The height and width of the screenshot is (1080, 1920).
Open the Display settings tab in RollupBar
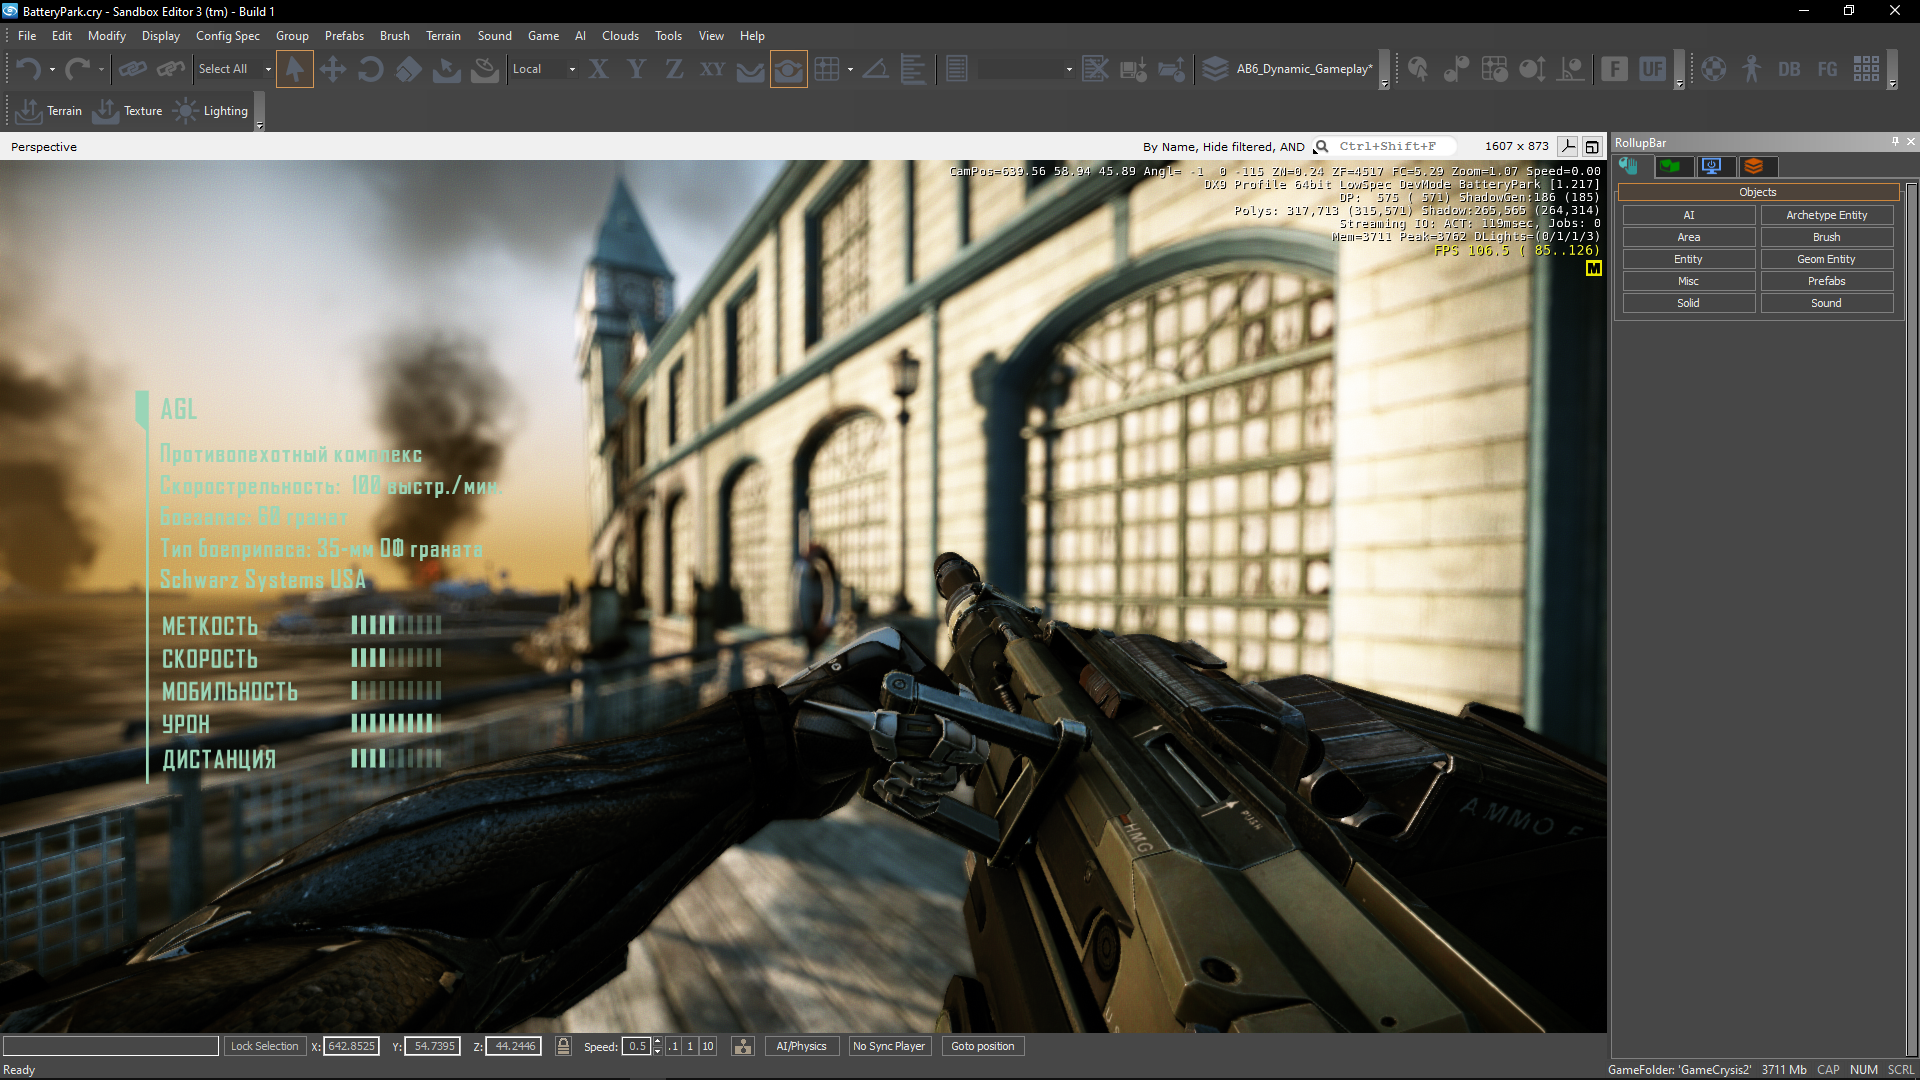coord(1712,166)
